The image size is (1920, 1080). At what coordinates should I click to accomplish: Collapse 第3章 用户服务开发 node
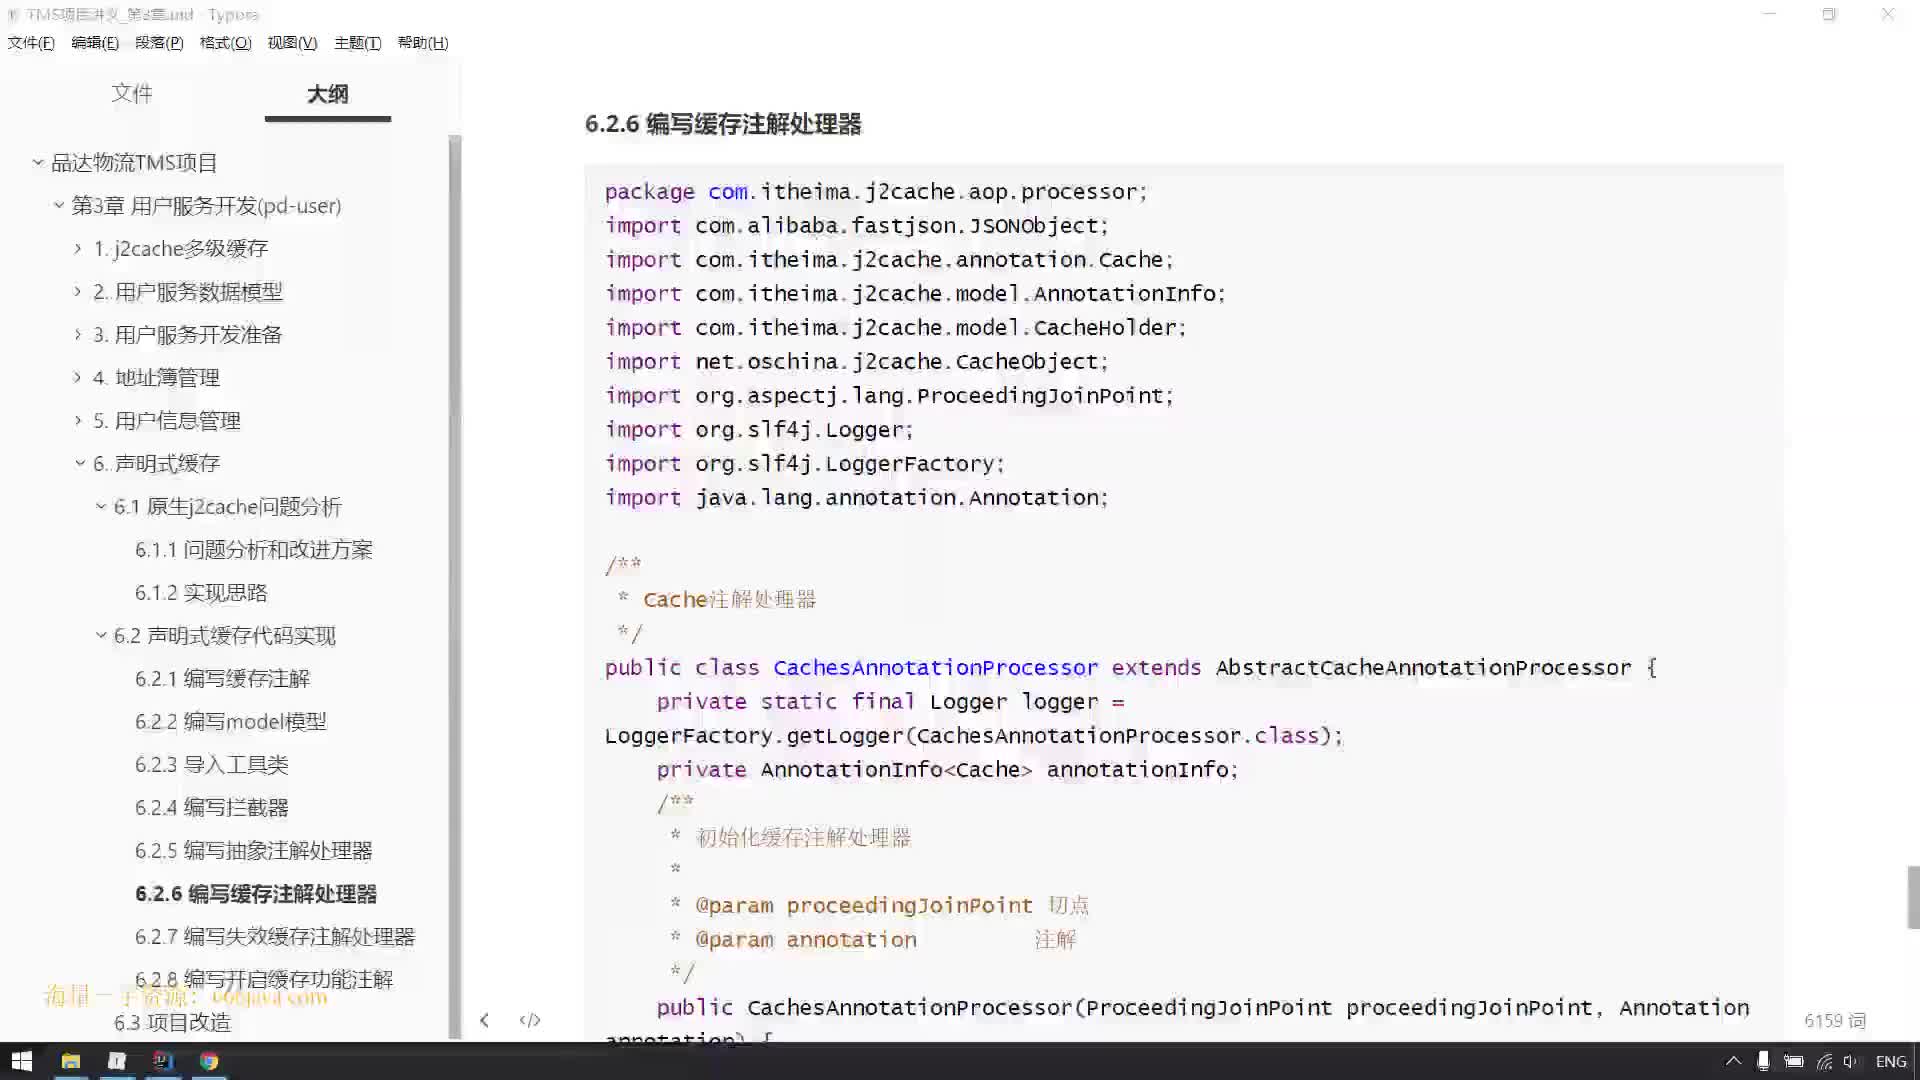[x=59, y=205]
